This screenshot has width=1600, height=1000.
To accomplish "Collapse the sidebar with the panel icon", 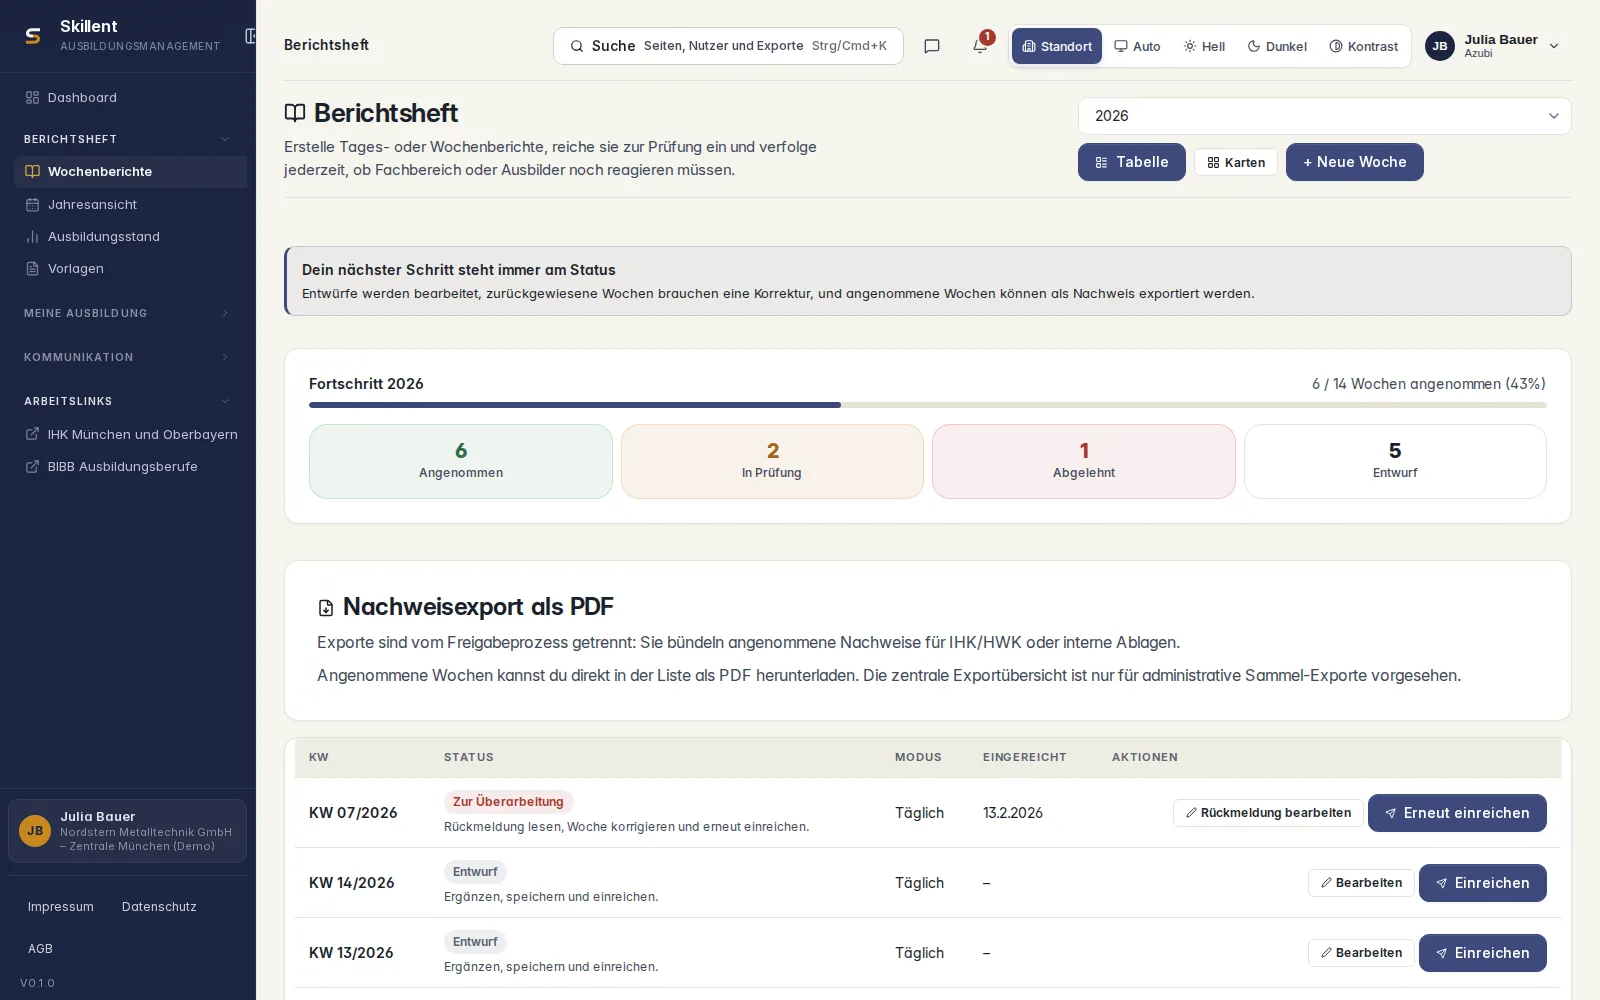I will [251, 36].
